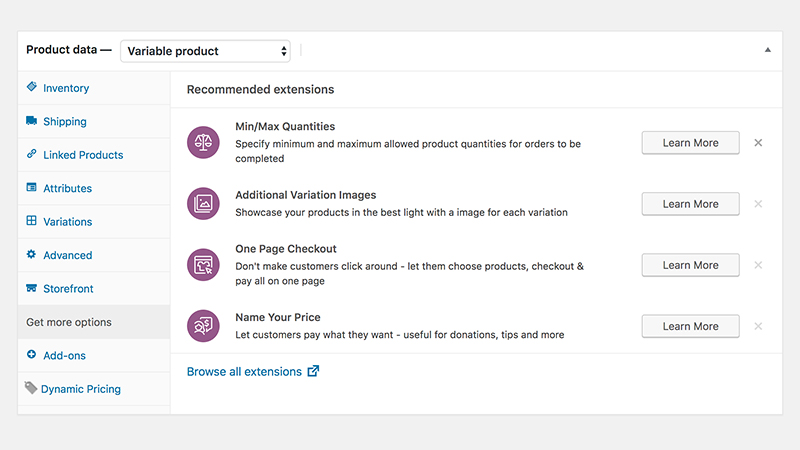Click the Advanced gear icon
The image size is (800, 450).
pyautogui.click(x=32, y=254)
